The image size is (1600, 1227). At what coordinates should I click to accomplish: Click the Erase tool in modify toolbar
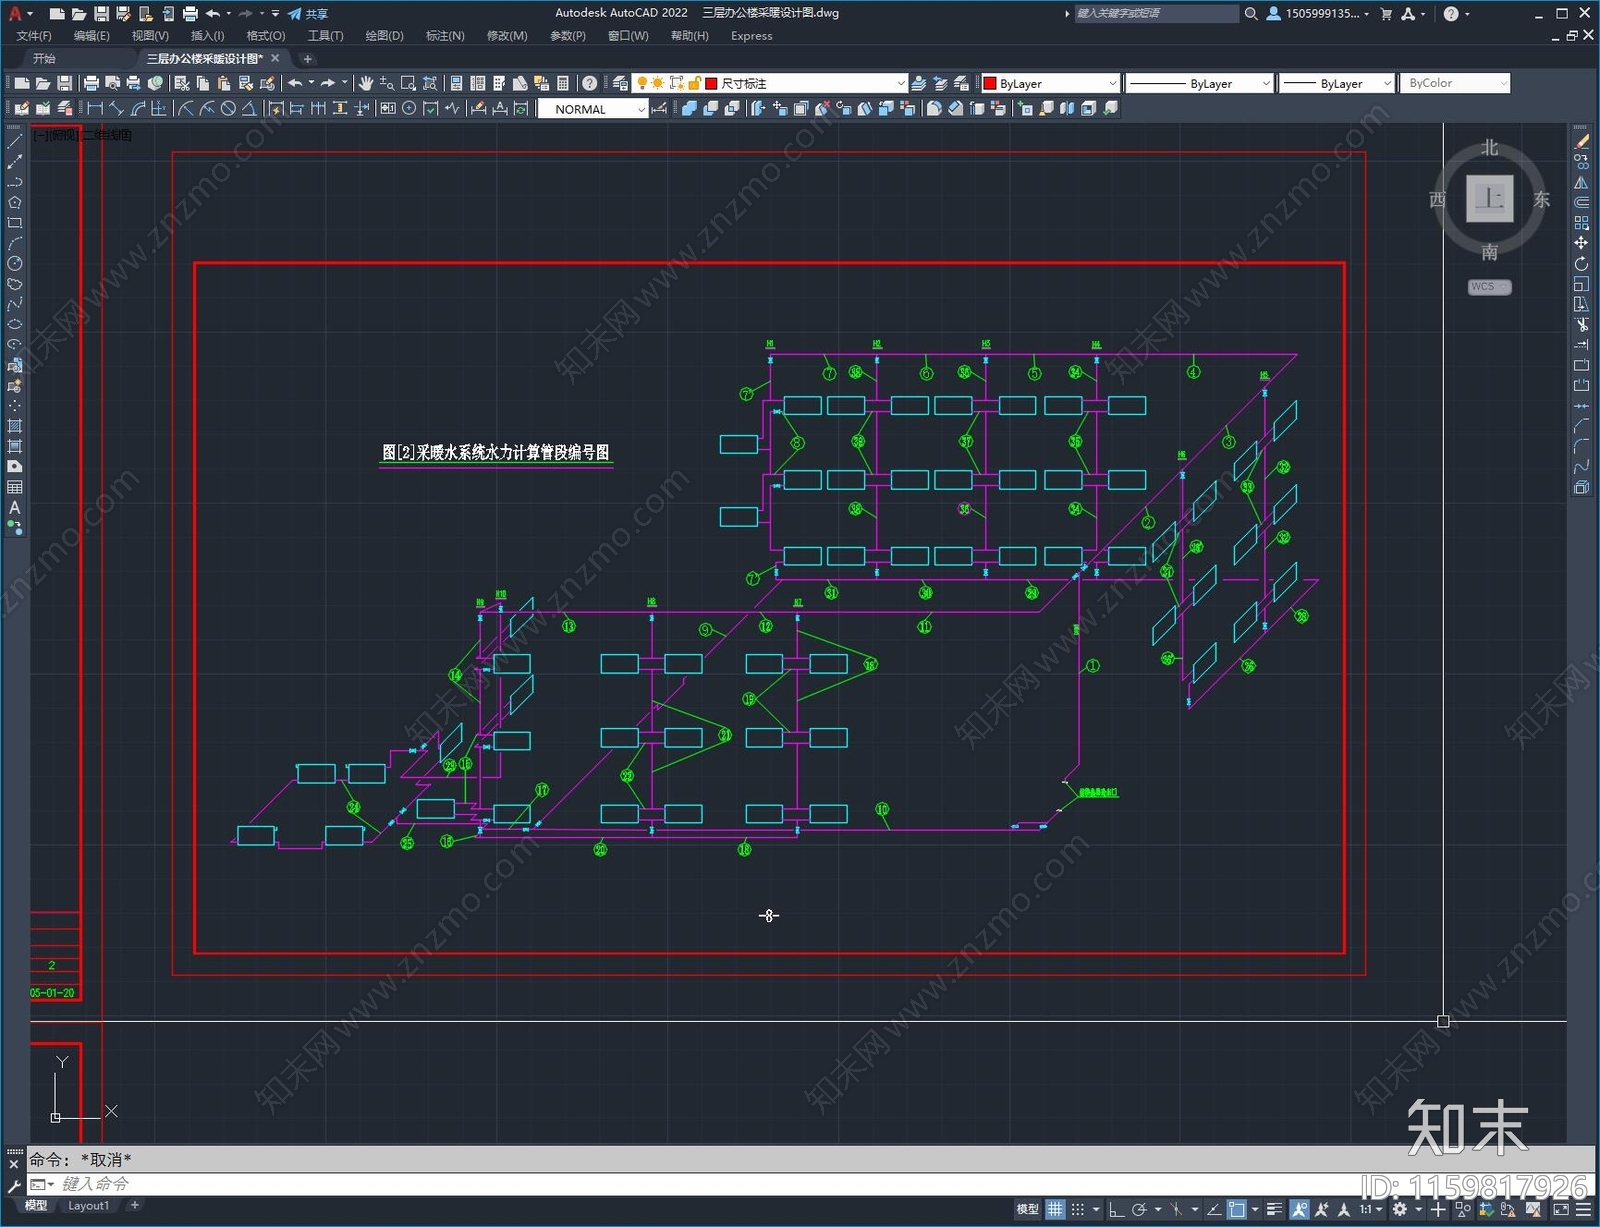click(1581, 142)
